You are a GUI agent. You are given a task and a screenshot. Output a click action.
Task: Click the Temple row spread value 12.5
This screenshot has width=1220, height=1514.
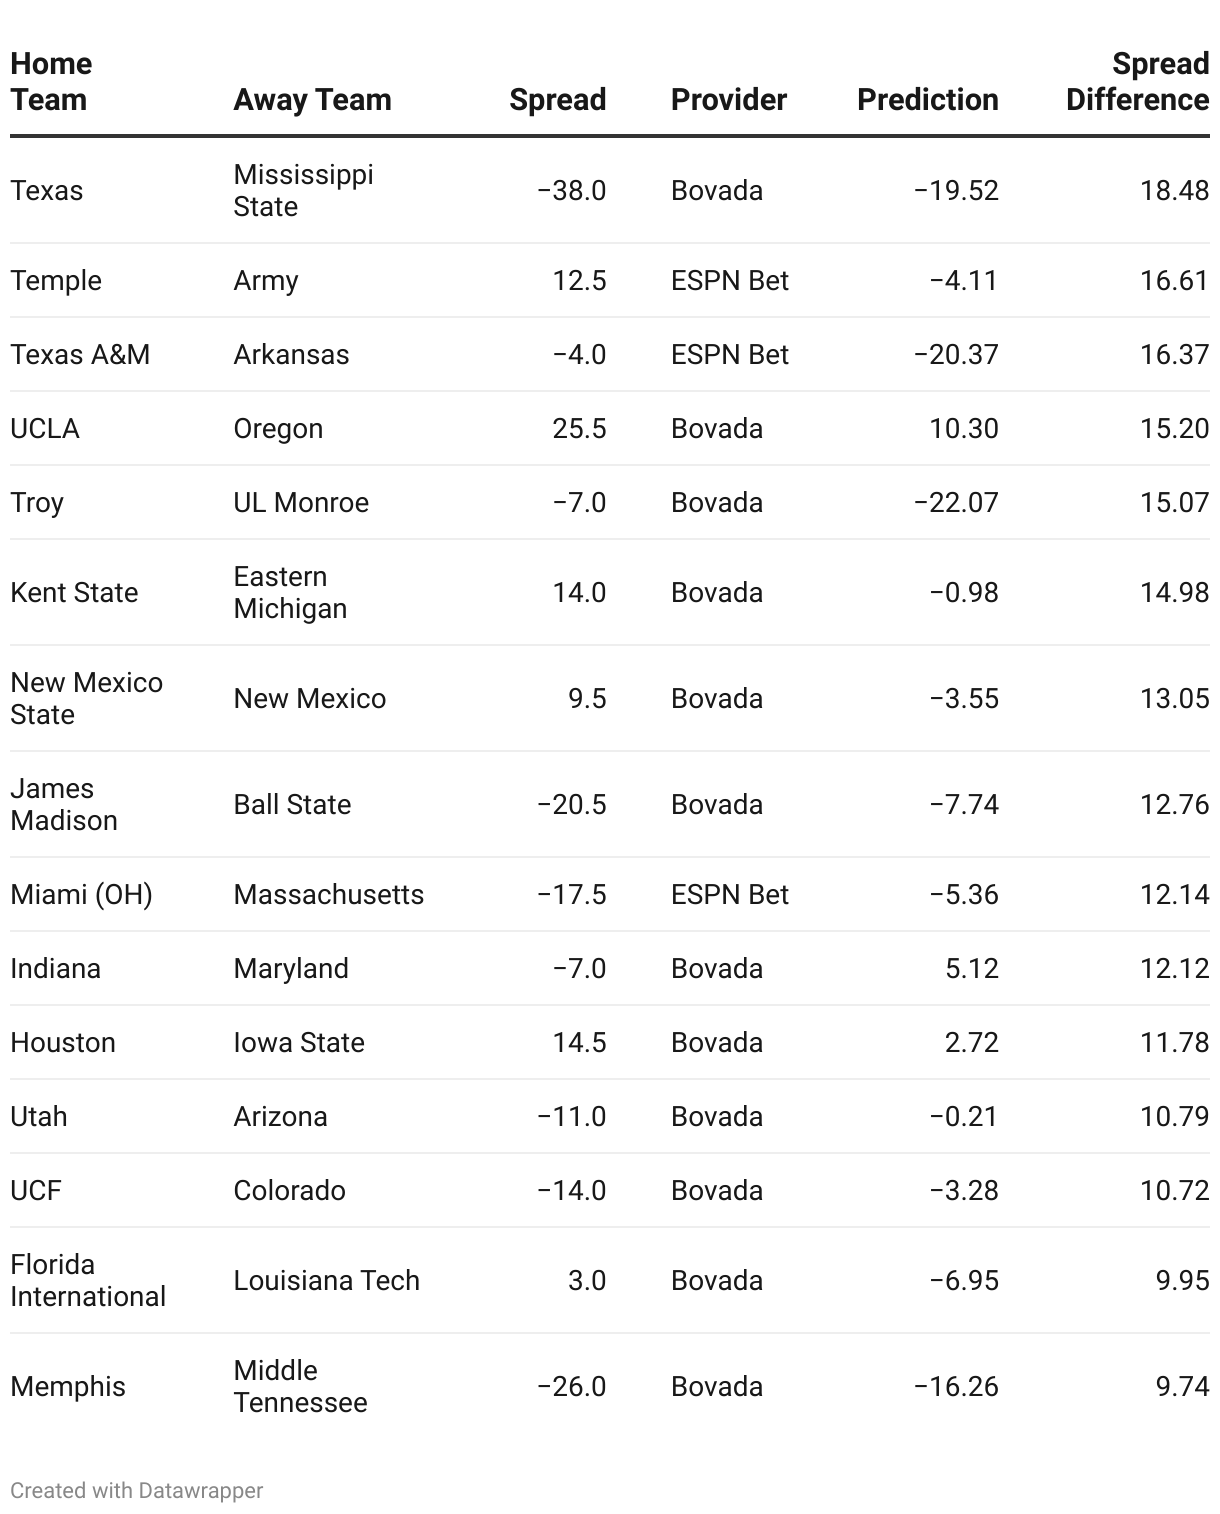click(x=579, y=280)
